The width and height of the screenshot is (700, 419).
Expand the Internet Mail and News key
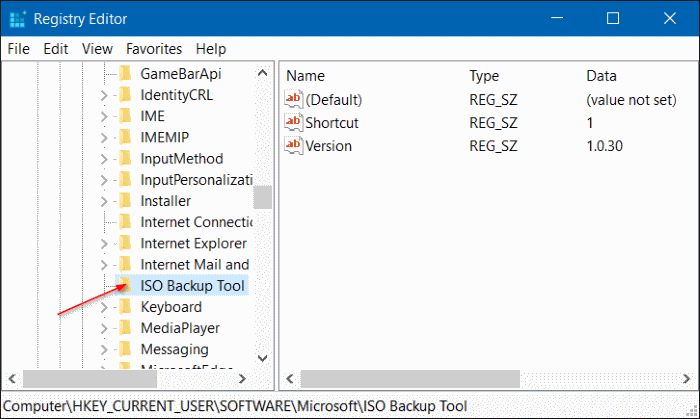(x=104, y=265)
